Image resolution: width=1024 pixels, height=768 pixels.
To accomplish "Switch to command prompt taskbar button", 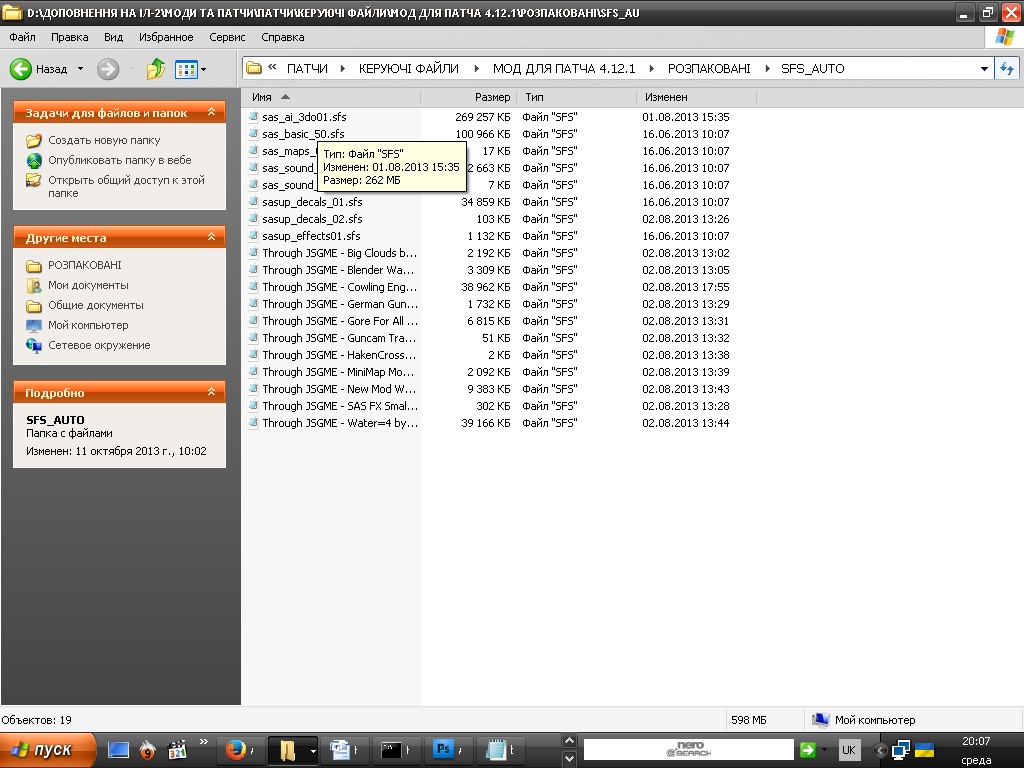I will click(397, 750).
